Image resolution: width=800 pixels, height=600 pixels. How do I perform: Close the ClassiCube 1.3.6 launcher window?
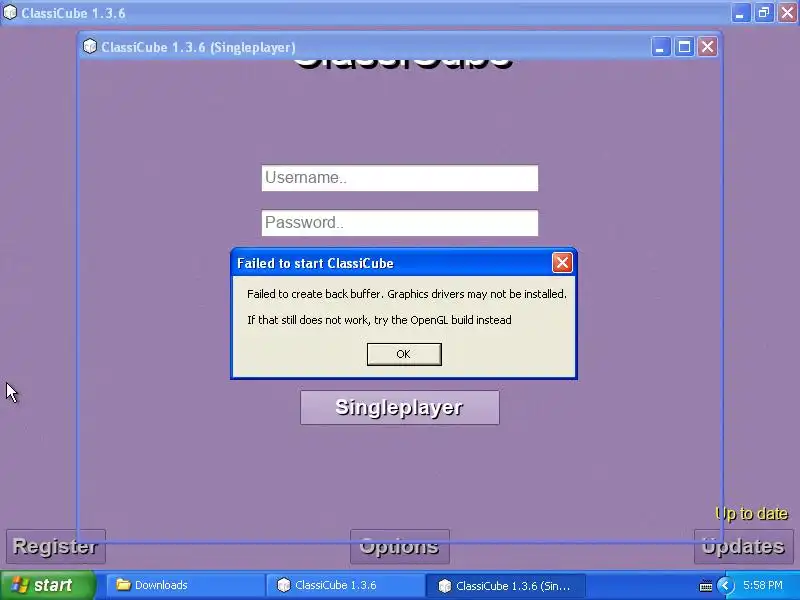point(787,13)
